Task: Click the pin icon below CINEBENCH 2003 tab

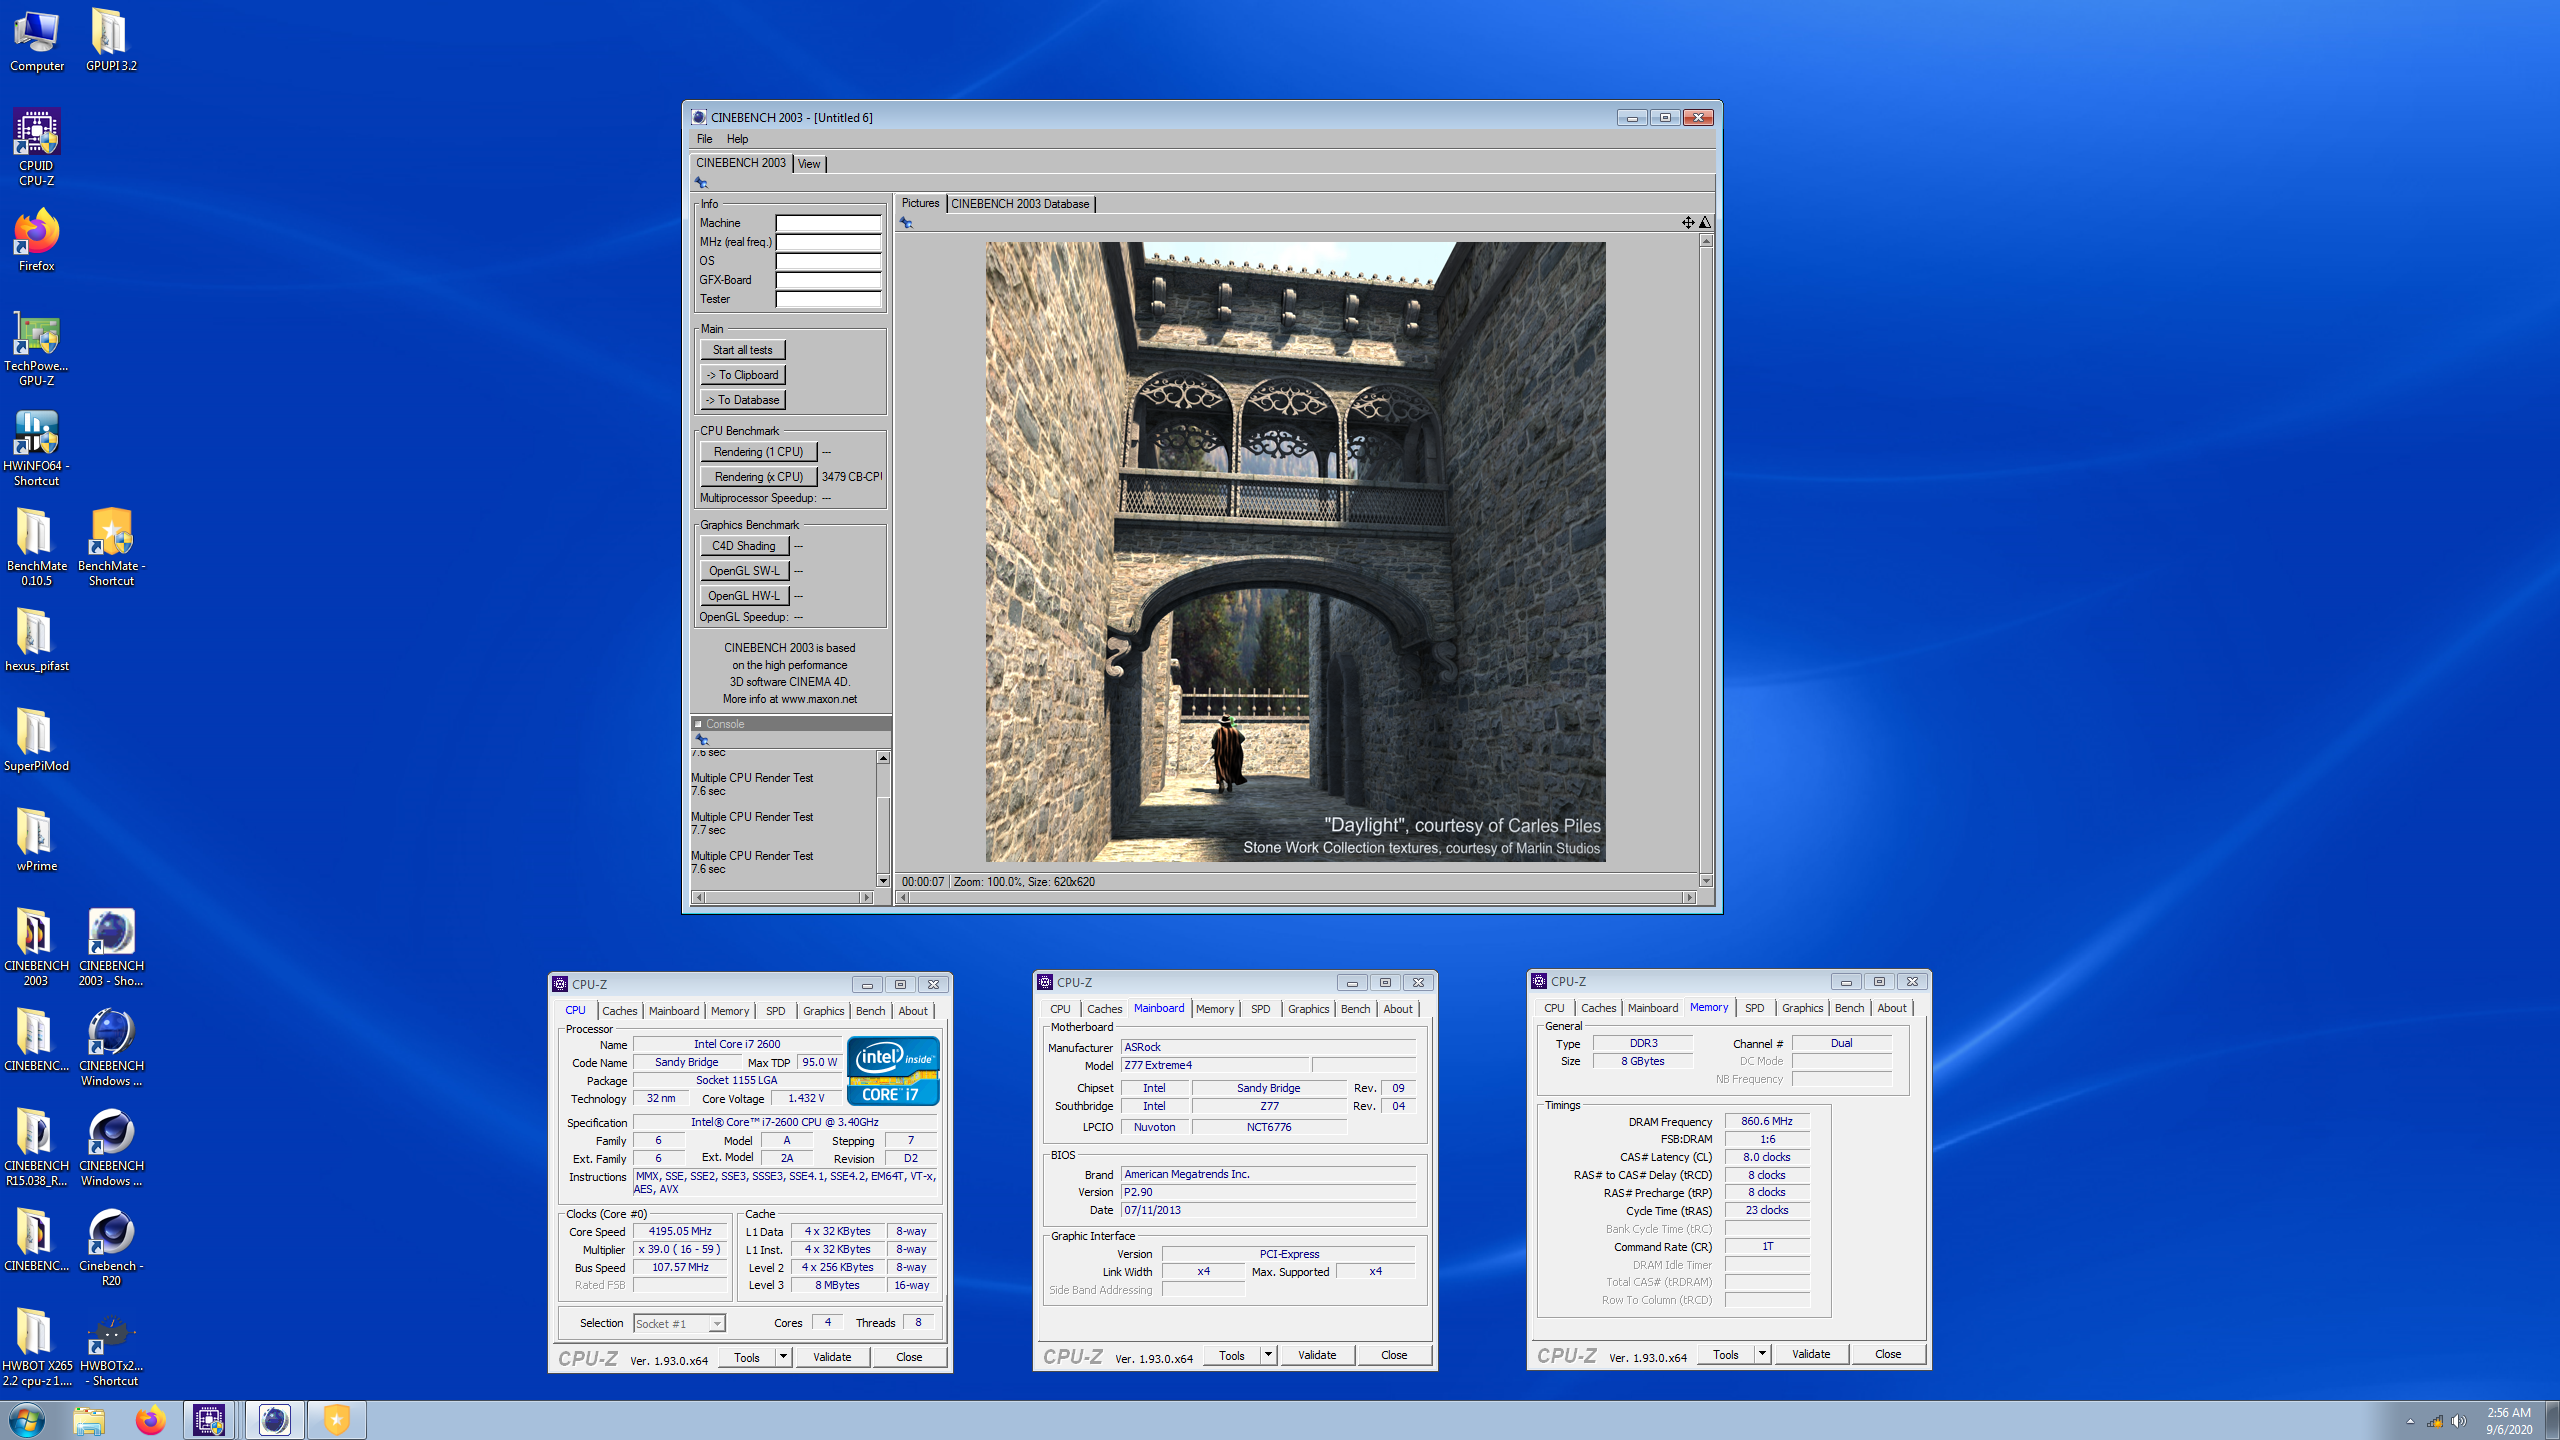Action: (x=701, y=183)
